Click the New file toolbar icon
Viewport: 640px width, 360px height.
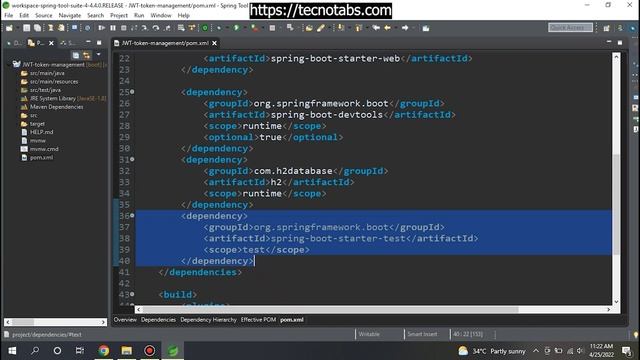pos(9,28)
